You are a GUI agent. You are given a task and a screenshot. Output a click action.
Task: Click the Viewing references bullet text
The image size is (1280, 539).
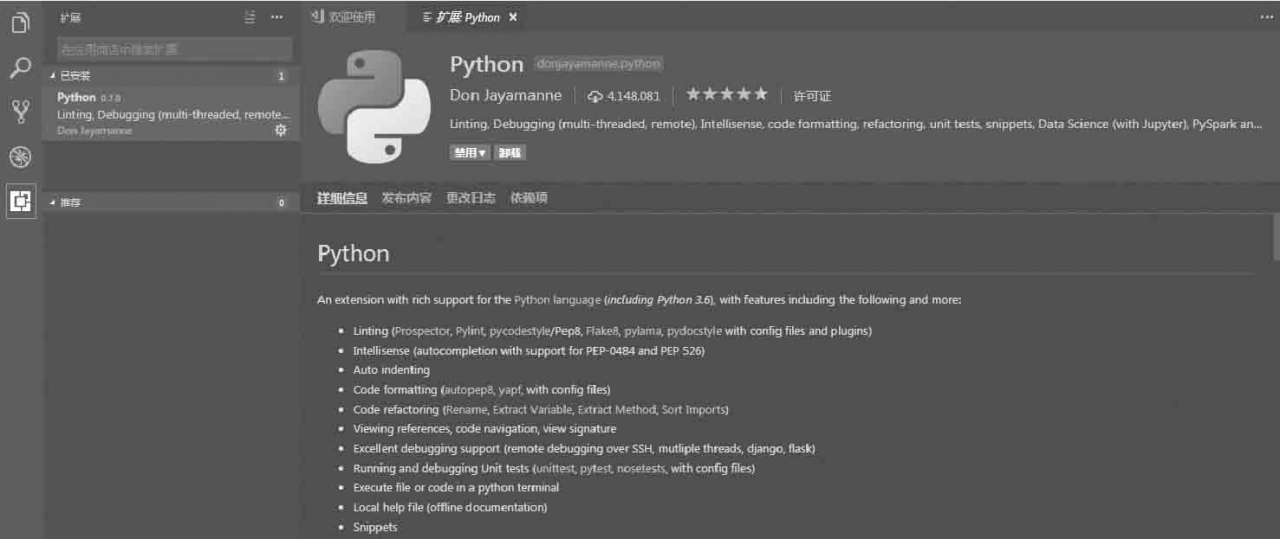485,429
